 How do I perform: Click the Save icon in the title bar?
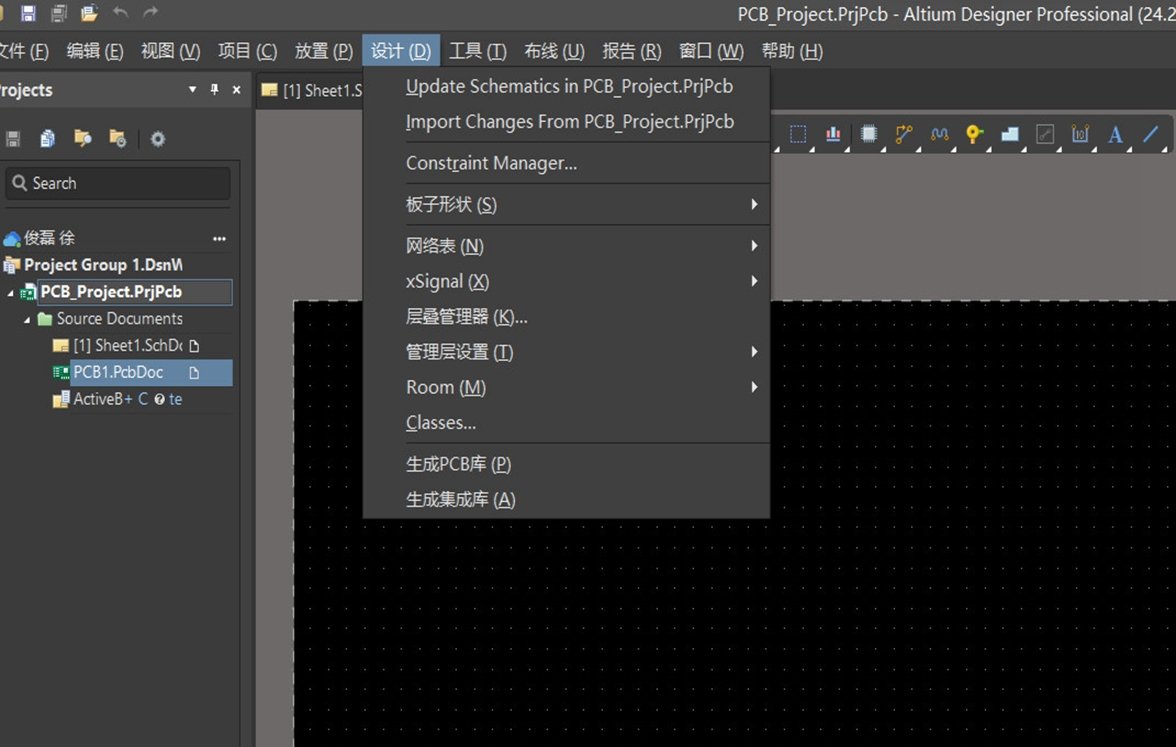point(28,13)
